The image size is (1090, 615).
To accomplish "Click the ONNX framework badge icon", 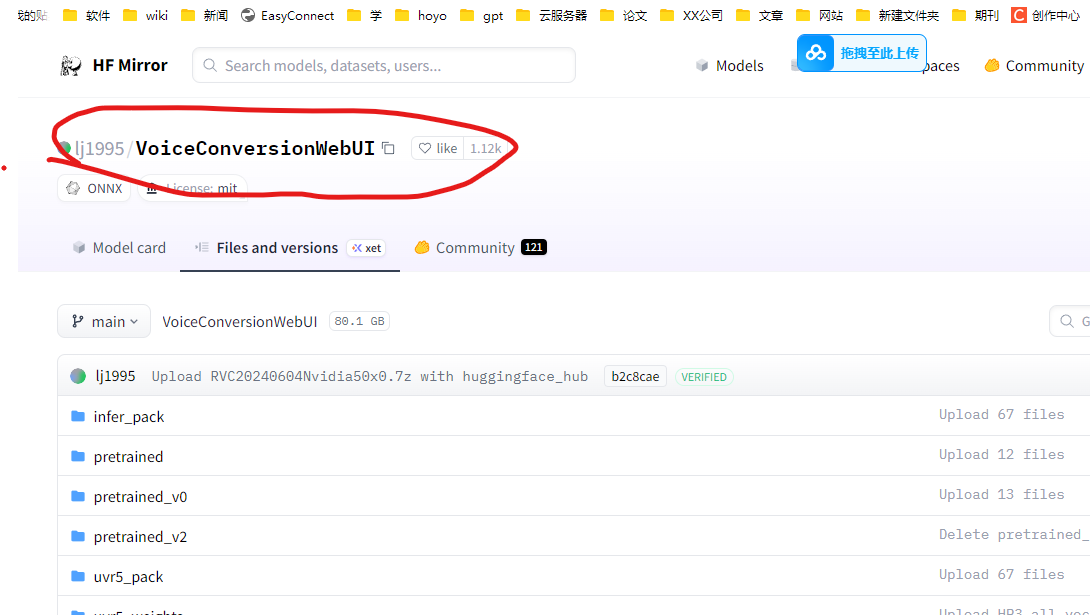I will 72,188.
